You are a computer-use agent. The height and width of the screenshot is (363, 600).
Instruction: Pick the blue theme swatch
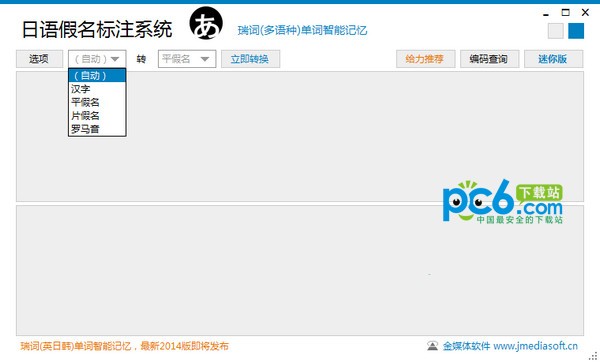(x=576, y=31)
